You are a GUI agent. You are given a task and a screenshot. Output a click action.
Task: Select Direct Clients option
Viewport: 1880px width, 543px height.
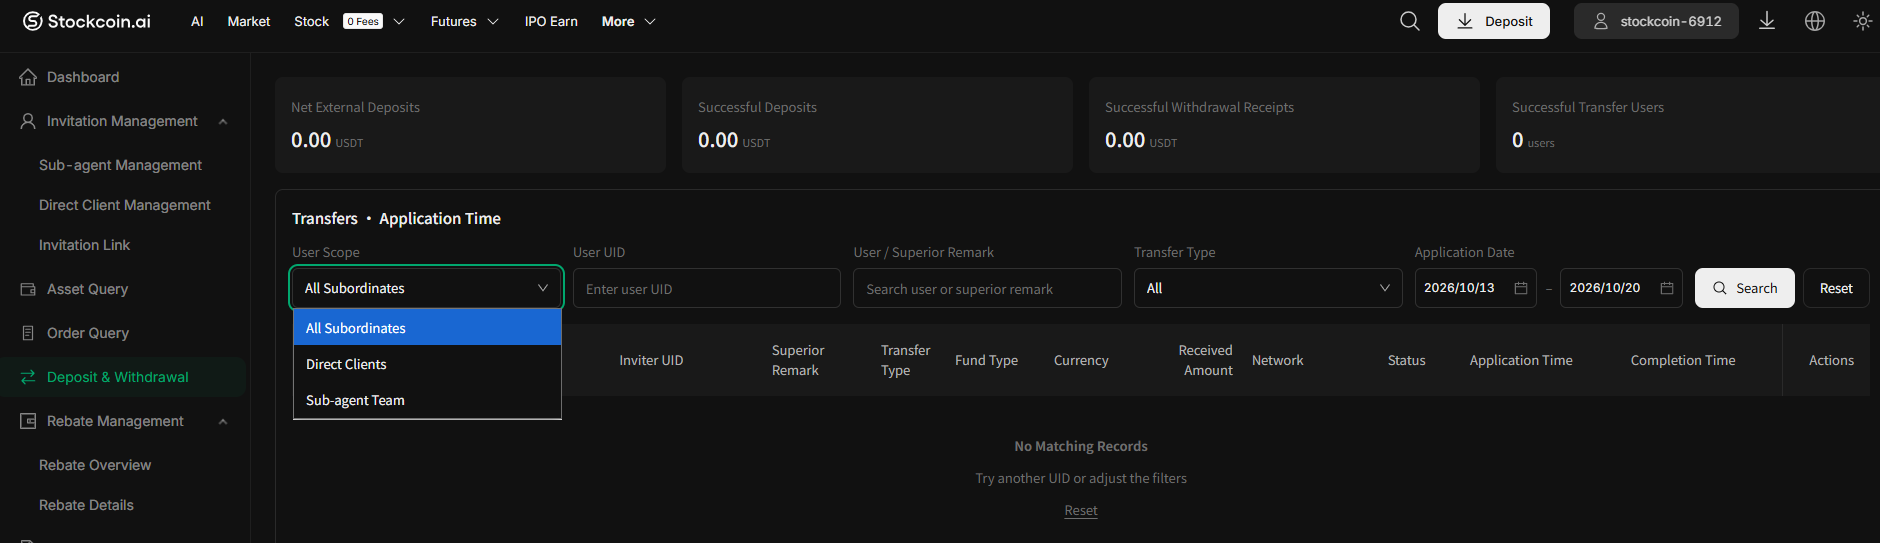pyautogui.click(x=427, y=364)
